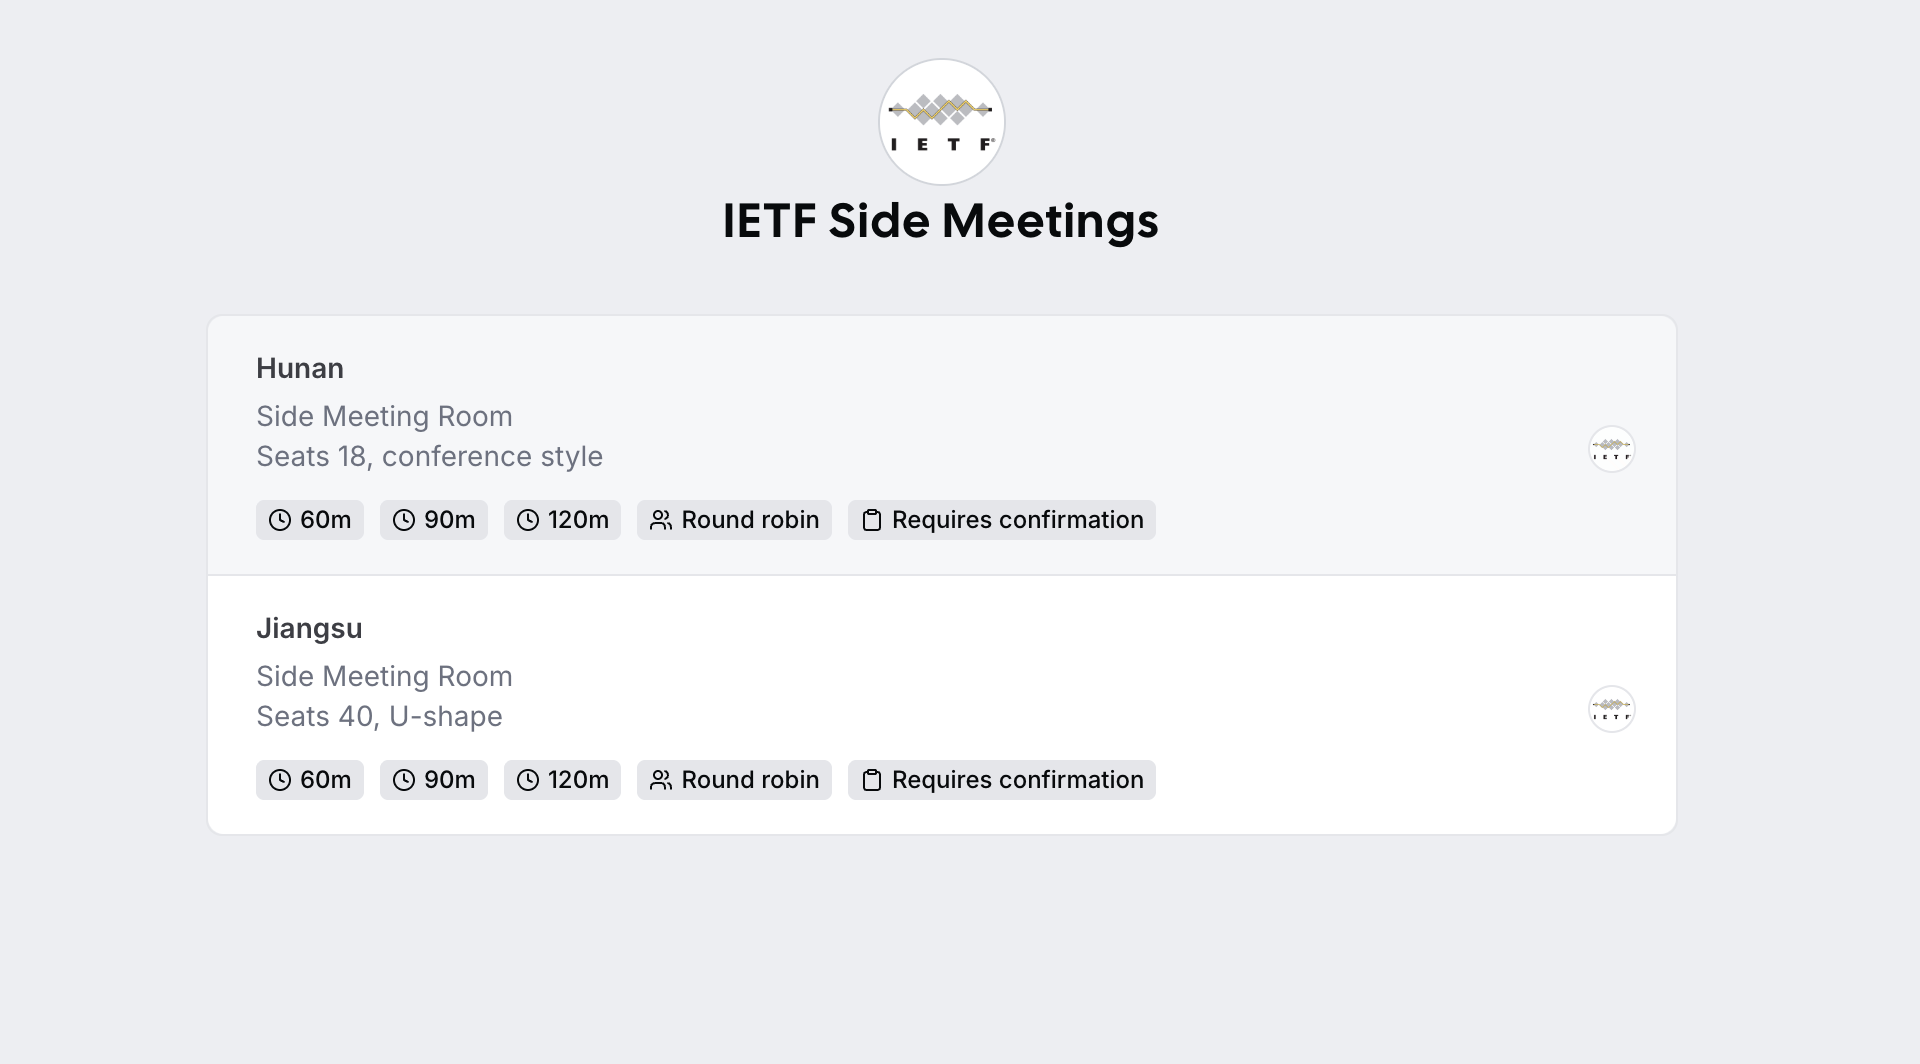Select the 60m badge for Jiangsu
The width and height of the screenshot is (1920, 1064).
coord(310,780)
